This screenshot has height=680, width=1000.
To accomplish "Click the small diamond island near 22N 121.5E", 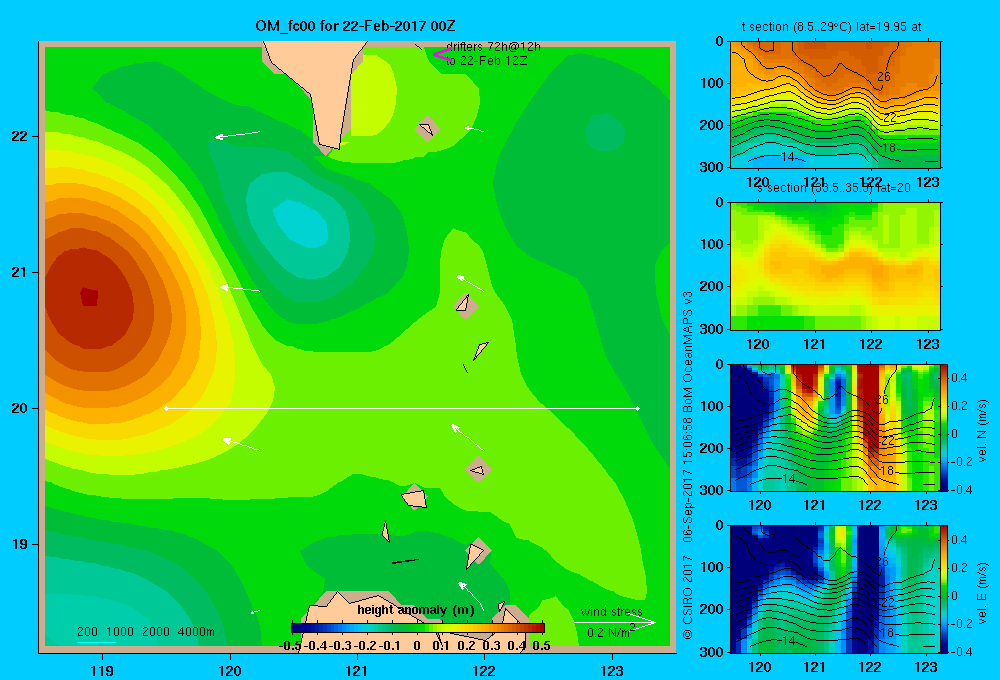I will 427,129.
